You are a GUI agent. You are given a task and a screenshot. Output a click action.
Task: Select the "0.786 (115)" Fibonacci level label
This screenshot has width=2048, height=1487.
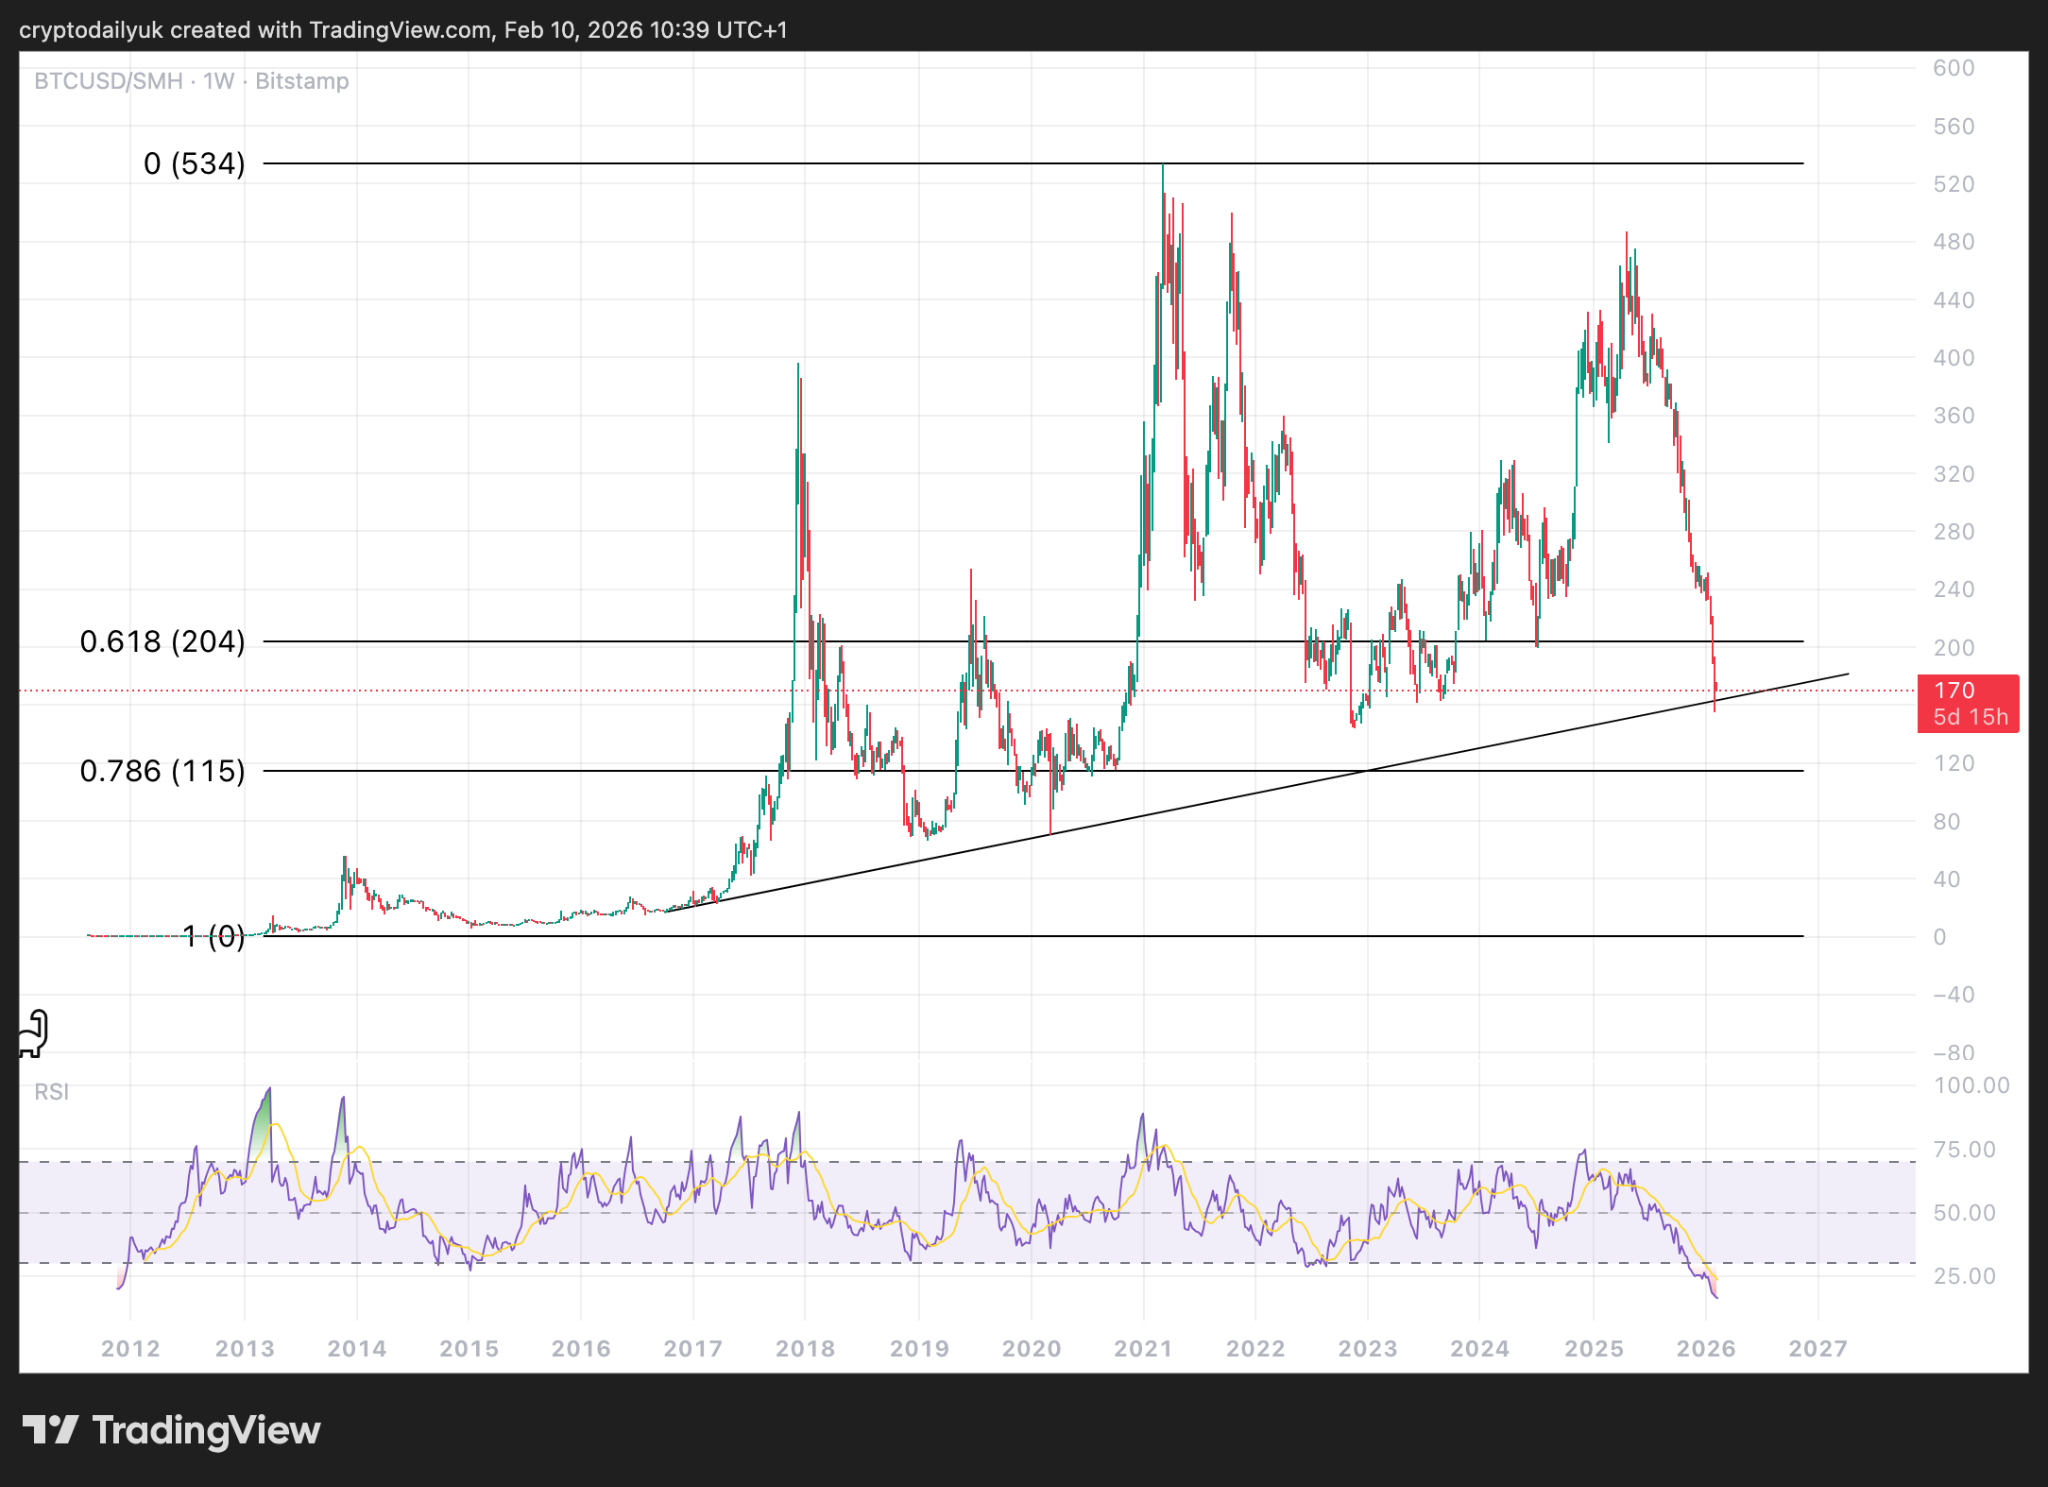(x=162, y=771)
